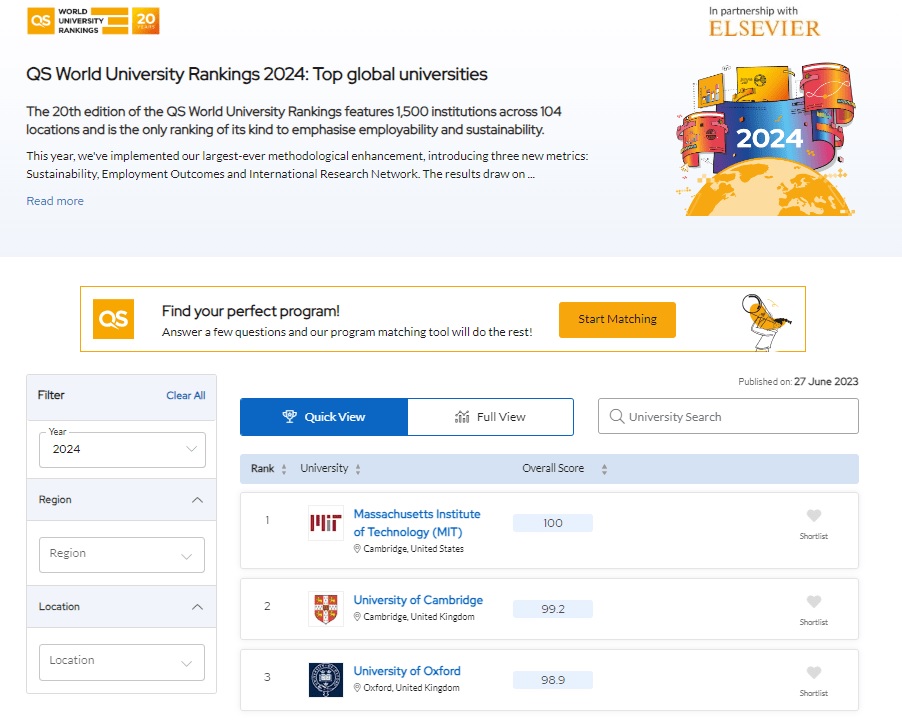This screenshot has height=723, width=902.
Task: Switch to the Full View tab
Action: coord(490,417)
